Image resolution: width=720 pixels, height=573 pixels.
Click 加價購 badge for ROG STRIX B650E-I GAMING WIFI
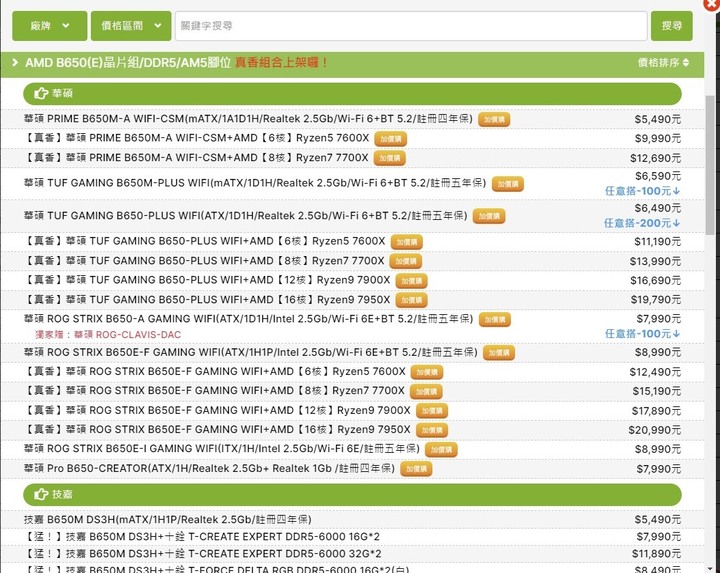(x=441, y=449)
